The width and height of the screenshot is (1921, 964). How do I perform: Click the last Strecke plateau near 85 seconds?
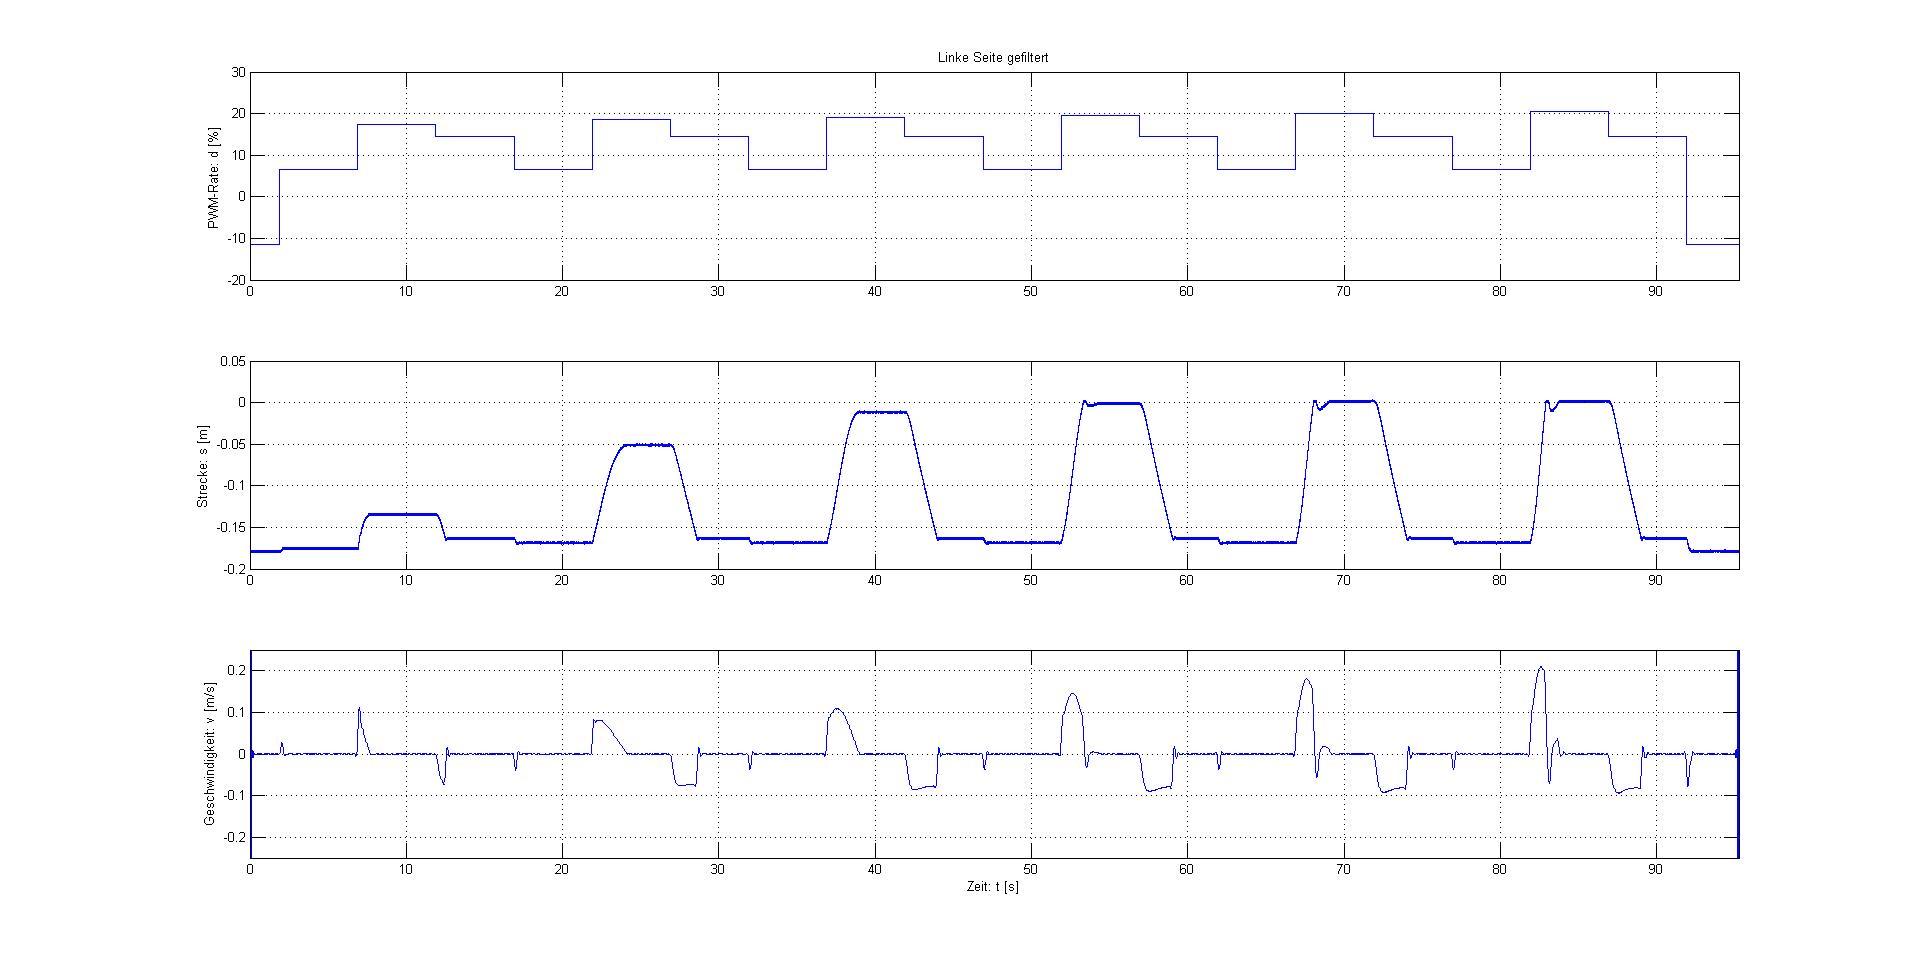click(1585, 401)
